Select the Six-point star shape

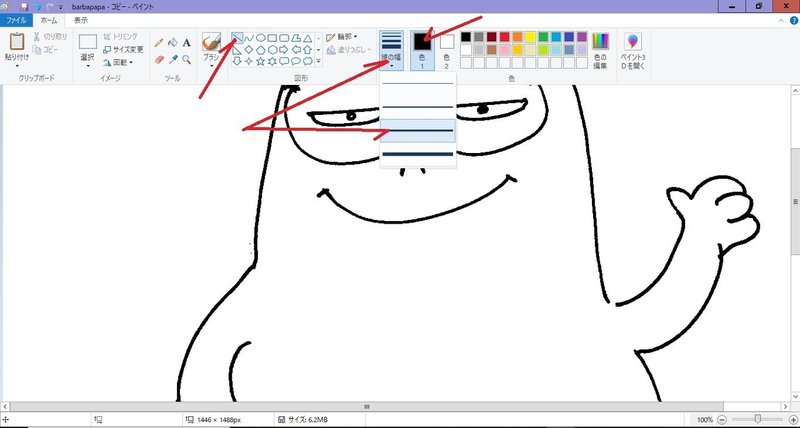point(272,61)
